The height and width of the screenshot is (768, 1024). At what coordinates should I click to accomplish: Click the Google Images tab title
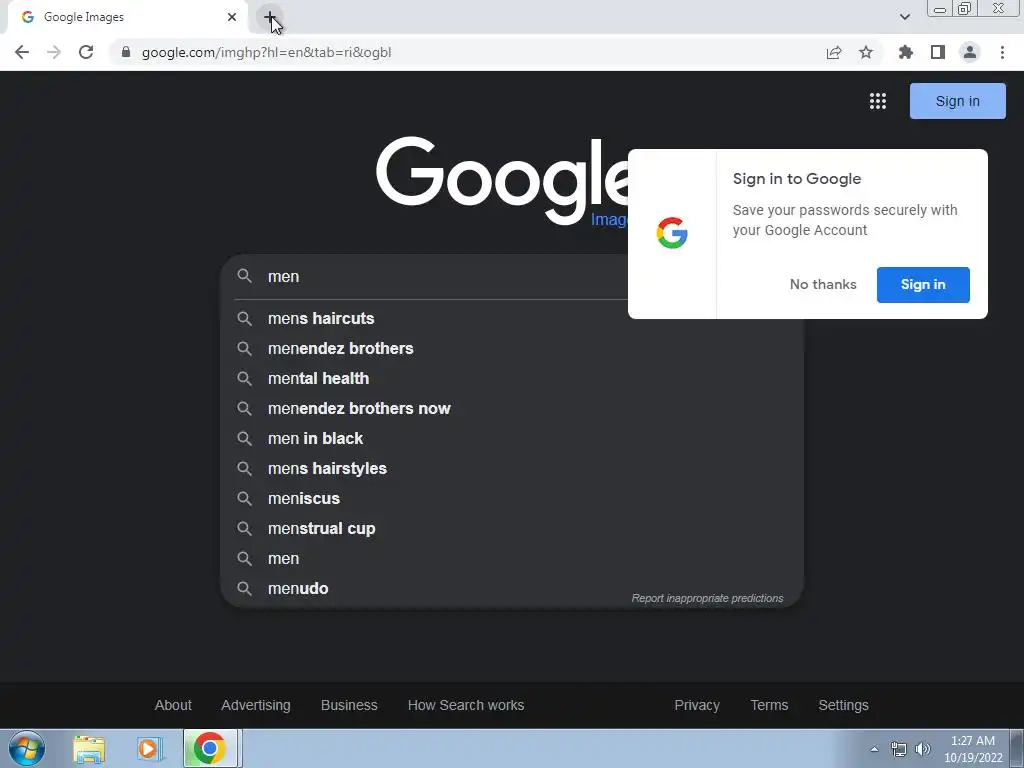[x=84, y=17]
